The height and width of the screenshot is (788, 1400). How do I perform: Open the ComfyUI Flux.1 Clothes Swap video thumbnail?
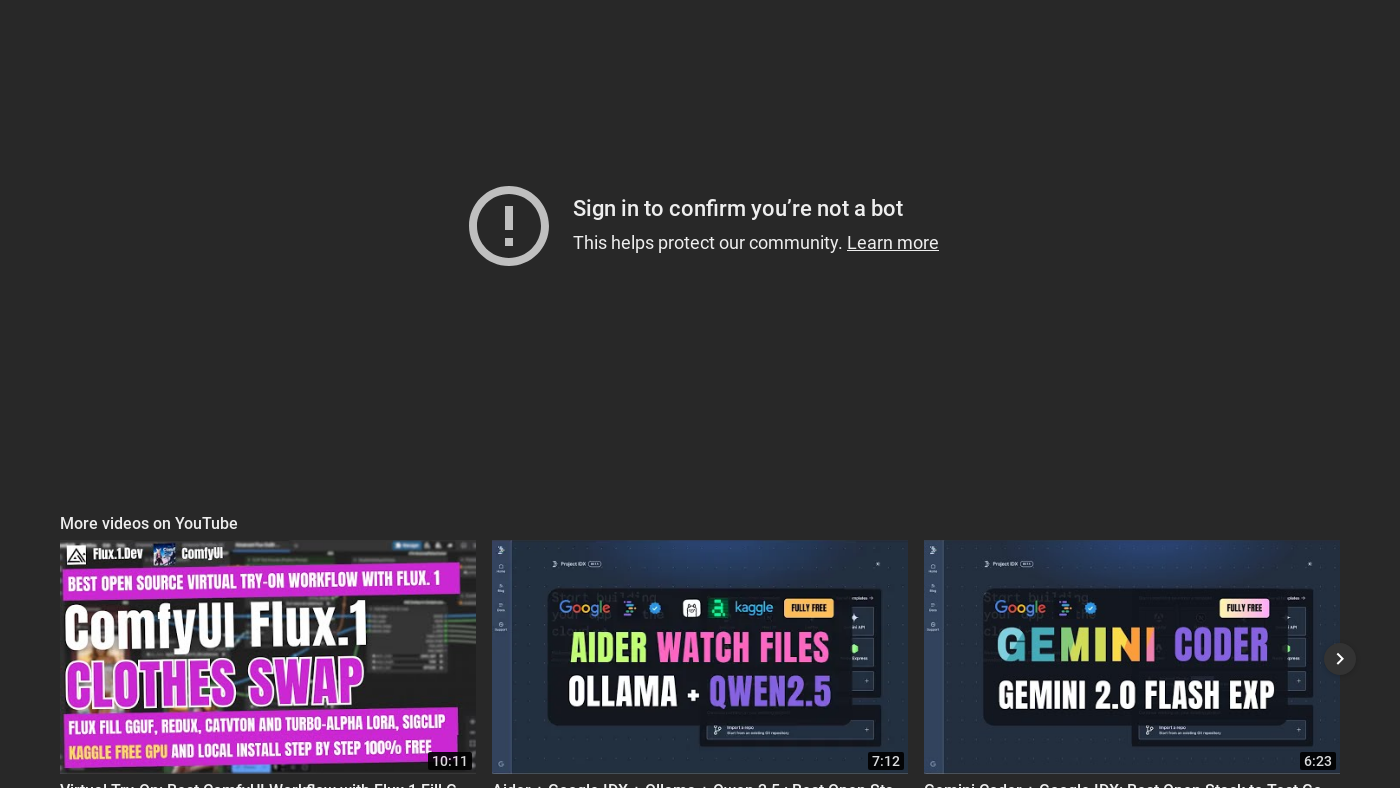point(268,657)
